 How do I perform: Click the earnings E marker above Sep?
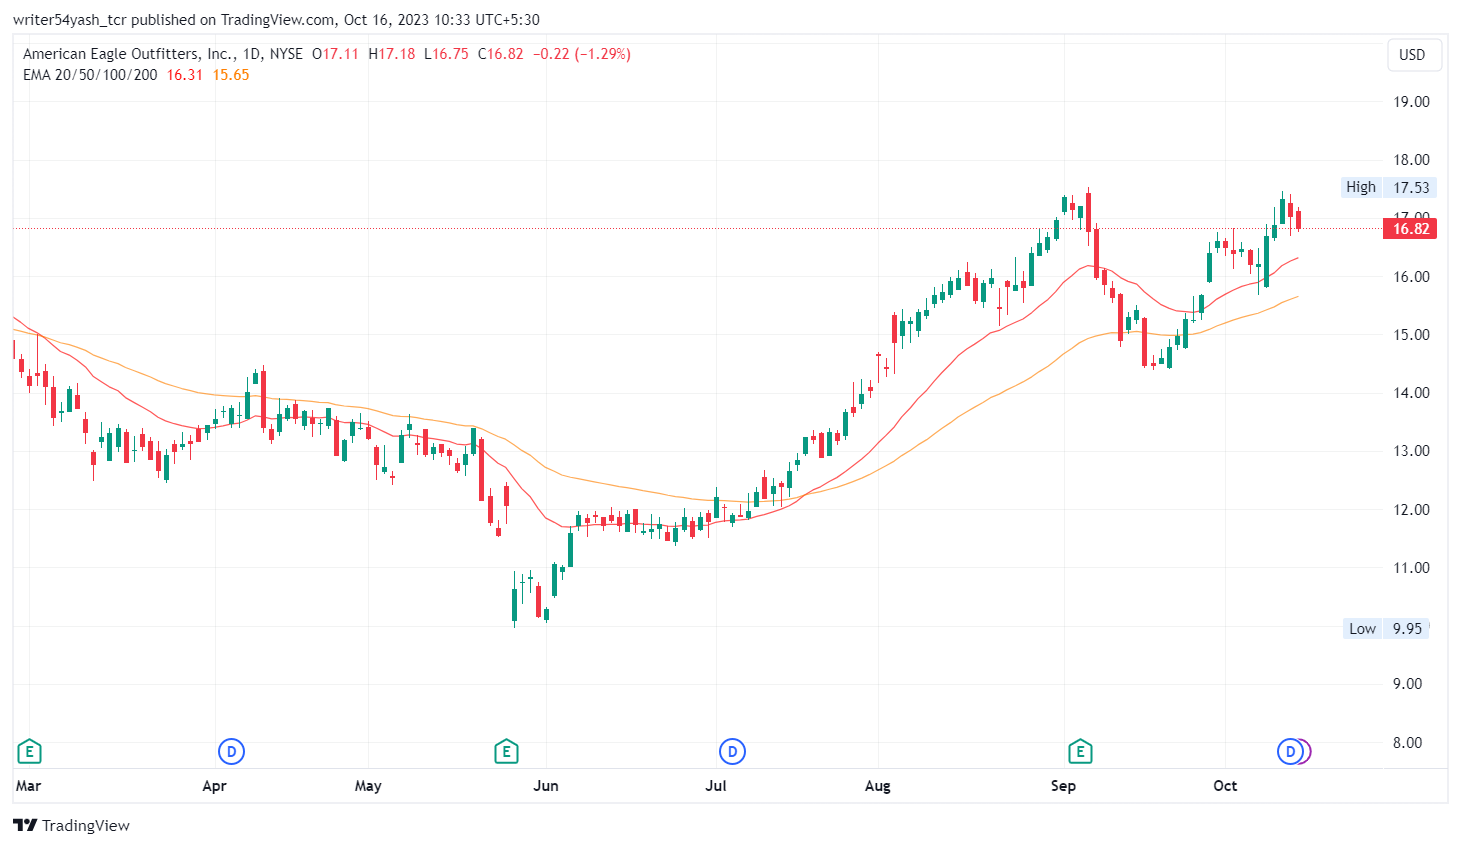[x=1080, y=751]
